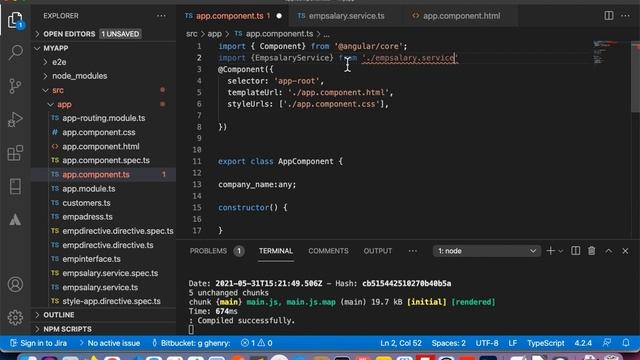Open the triangle-shaped activity bar icon
Viewport: 640px width, 360px height.
click(x=15, y=220)
